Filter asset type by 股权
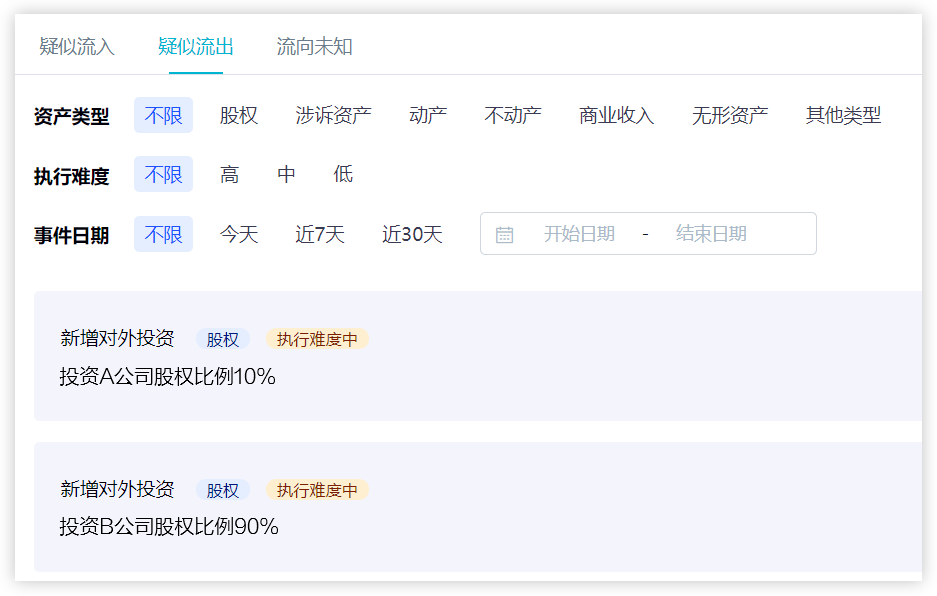Screen dimensions: 937x596 point(238,115)
